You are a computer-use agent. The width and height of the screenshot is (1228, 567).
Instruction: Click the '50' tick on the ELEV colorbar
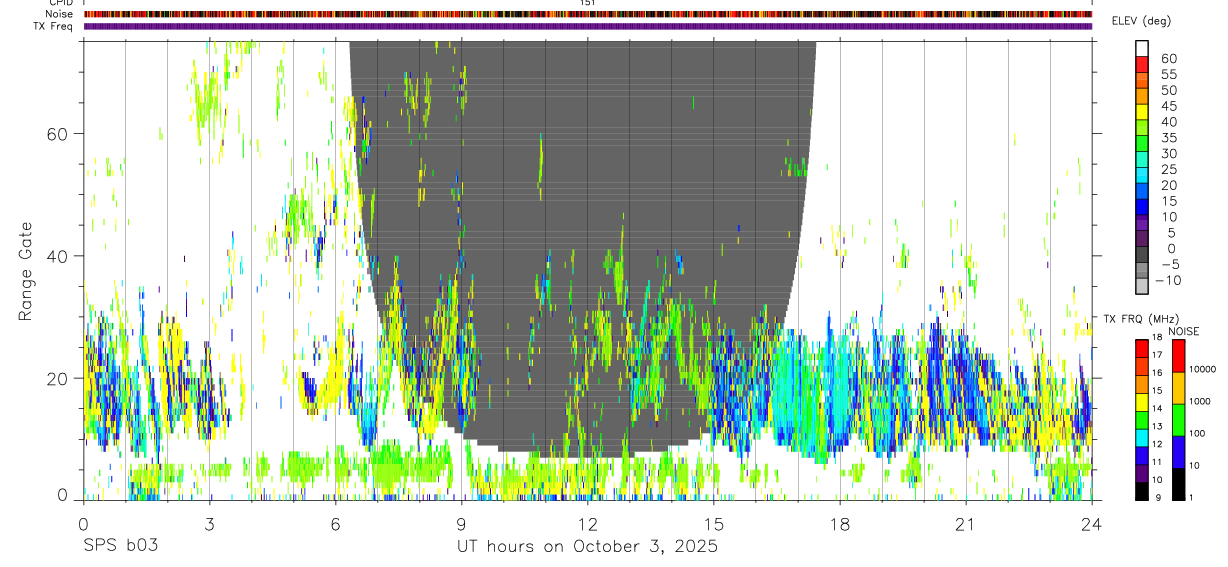[1169, 91]
